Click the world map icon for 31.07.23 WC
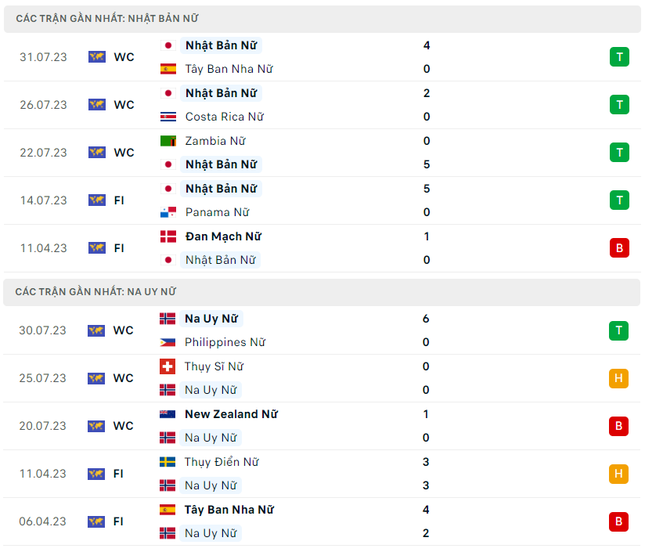The width and height of the screenshot is (645, 552). 97,57
